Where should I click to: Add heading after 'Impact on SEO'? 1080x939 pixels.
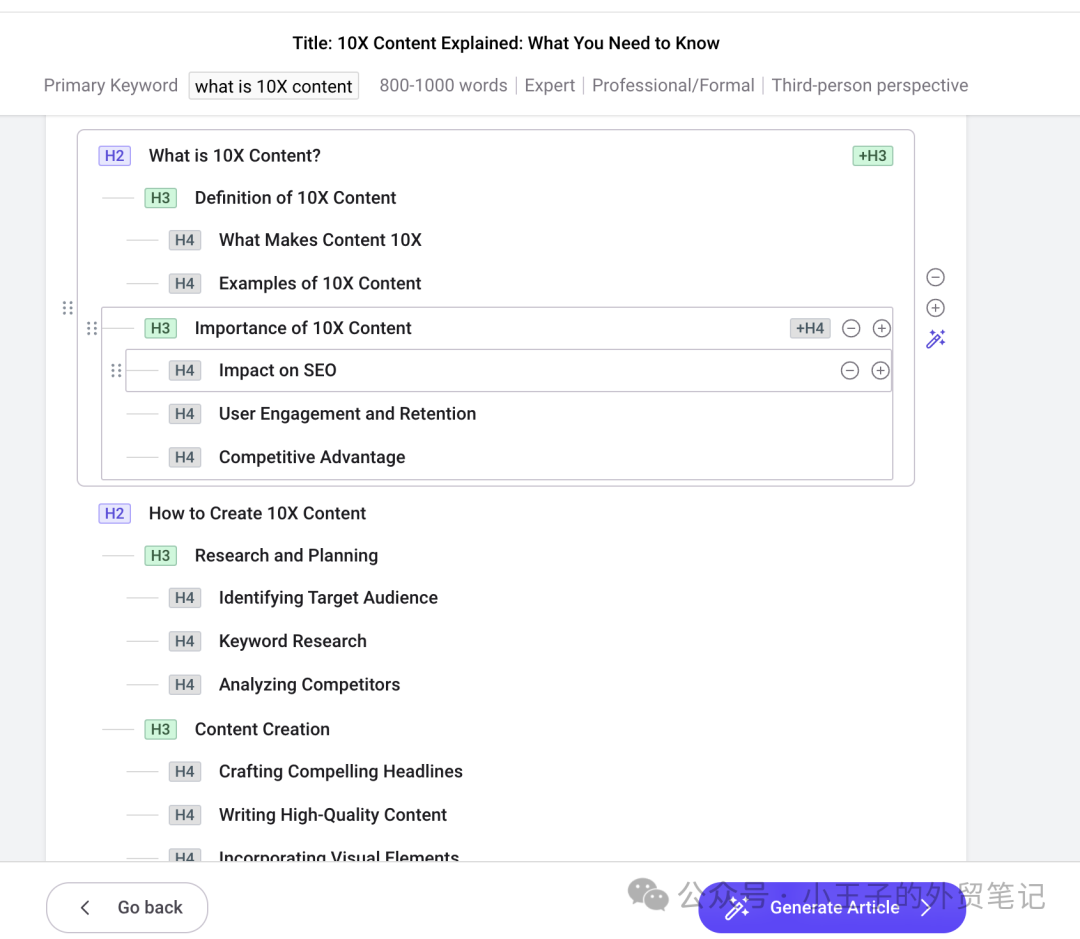(x=880, y=371)
